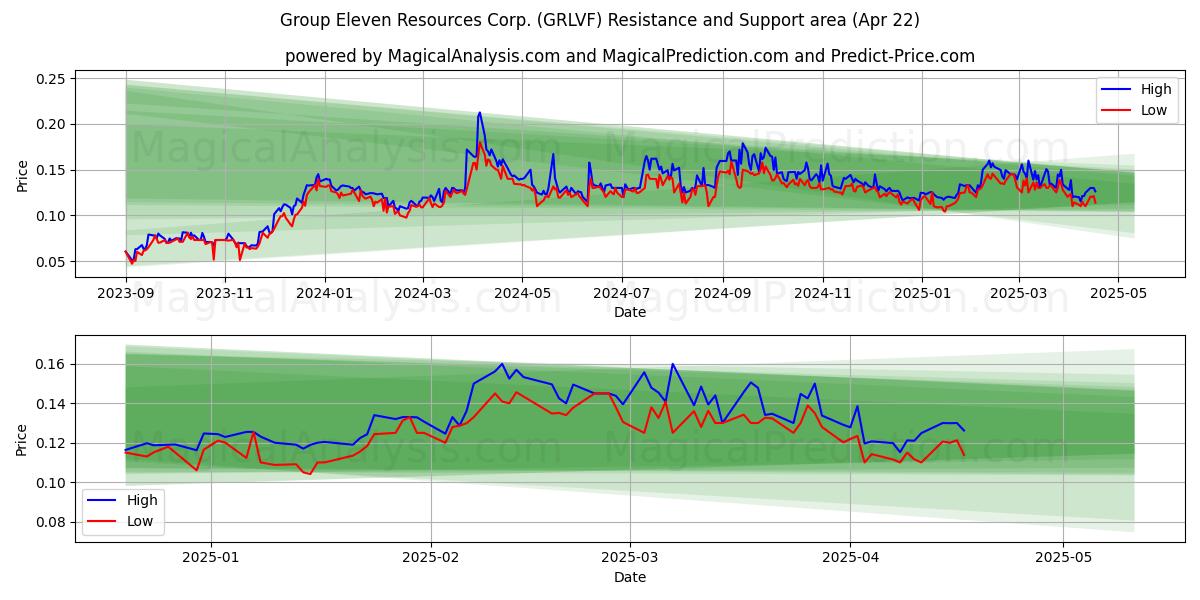Viewport: 1200px width, 600px height.
Task: Click the 0.12 tick label in bottom chart
Action: pos(51,443)
